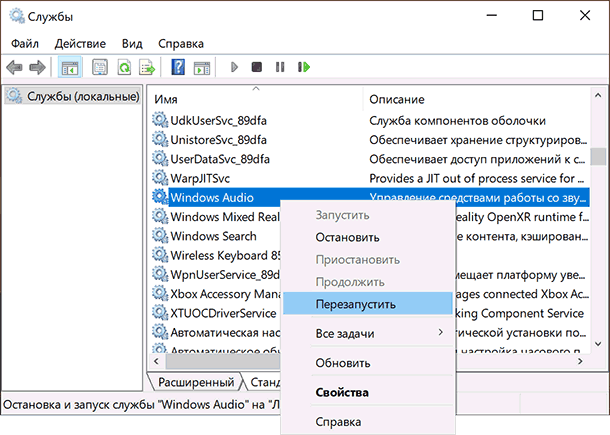This screenshot has height=435, width=610.
Task: Select the WarpJITSvc service row
Action: 370,178
